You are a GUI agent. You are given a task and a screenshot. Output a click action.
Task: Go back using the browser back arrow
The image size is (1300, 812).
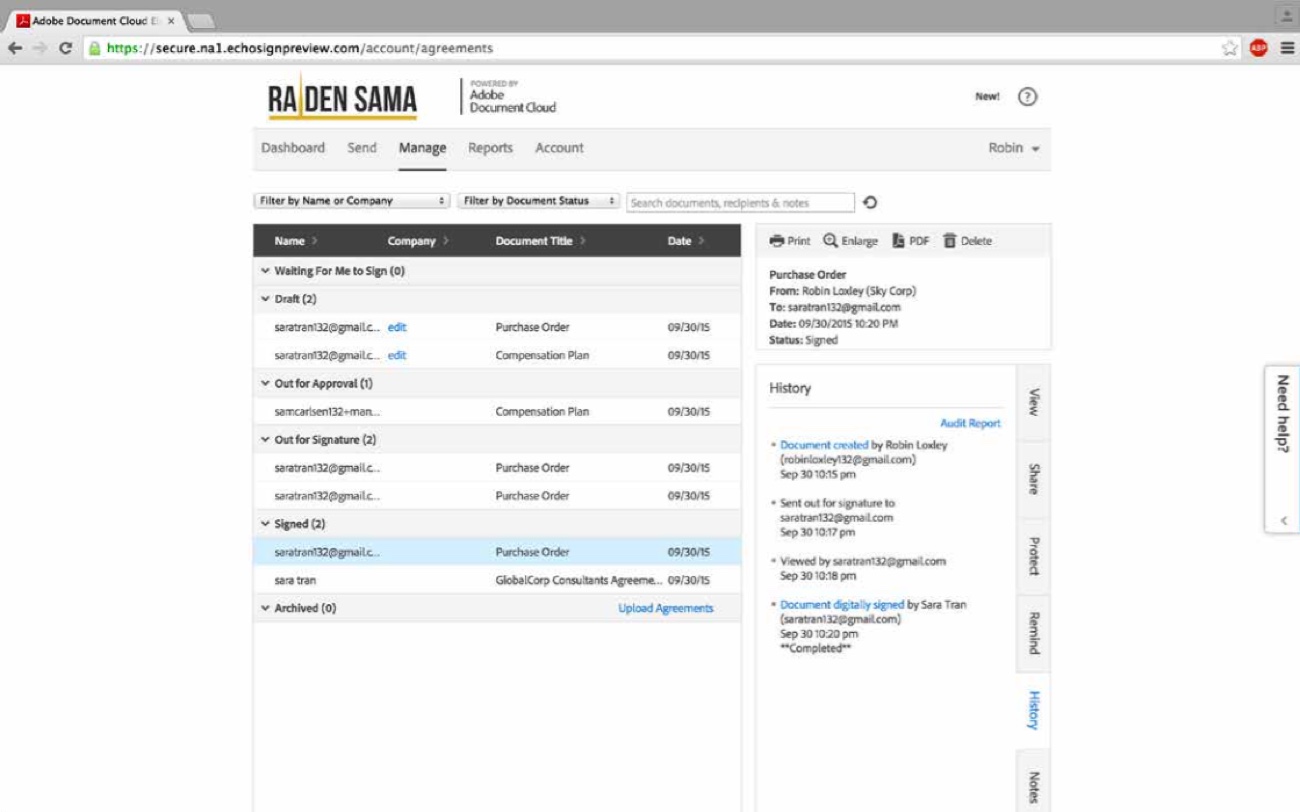coord(15,48)
